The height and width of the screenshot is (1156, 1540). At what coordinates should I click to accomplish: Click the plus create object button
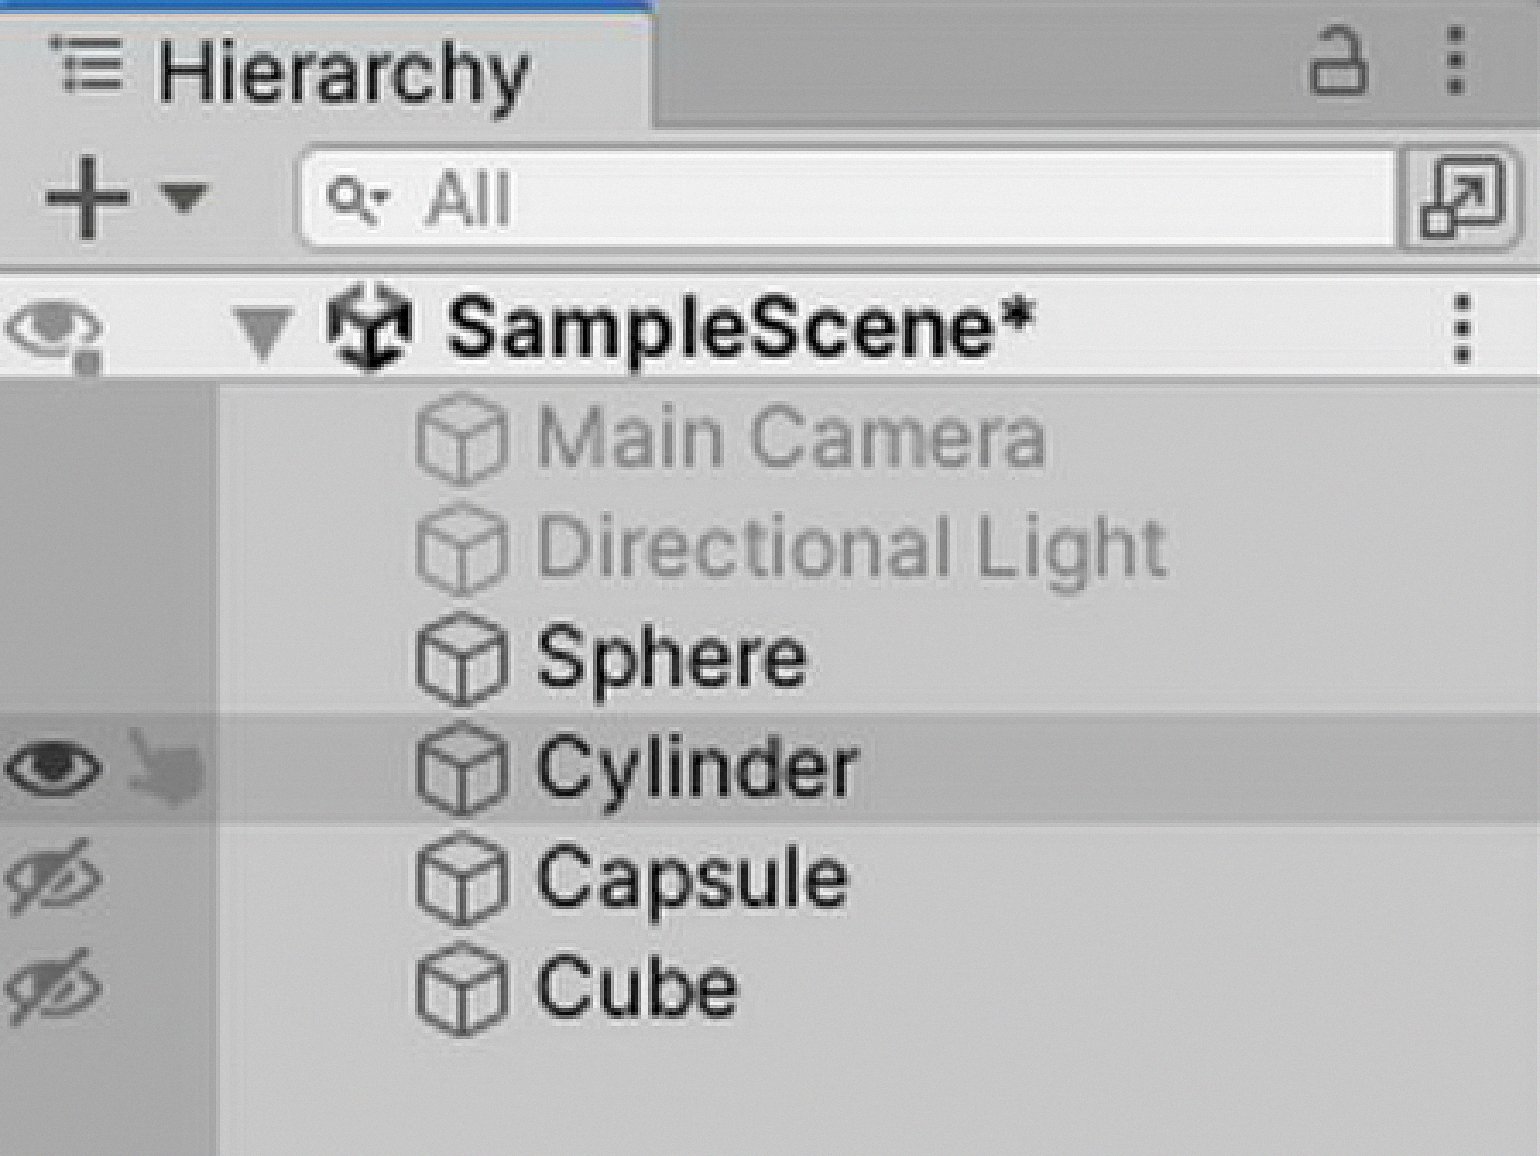tap(87, 197)
